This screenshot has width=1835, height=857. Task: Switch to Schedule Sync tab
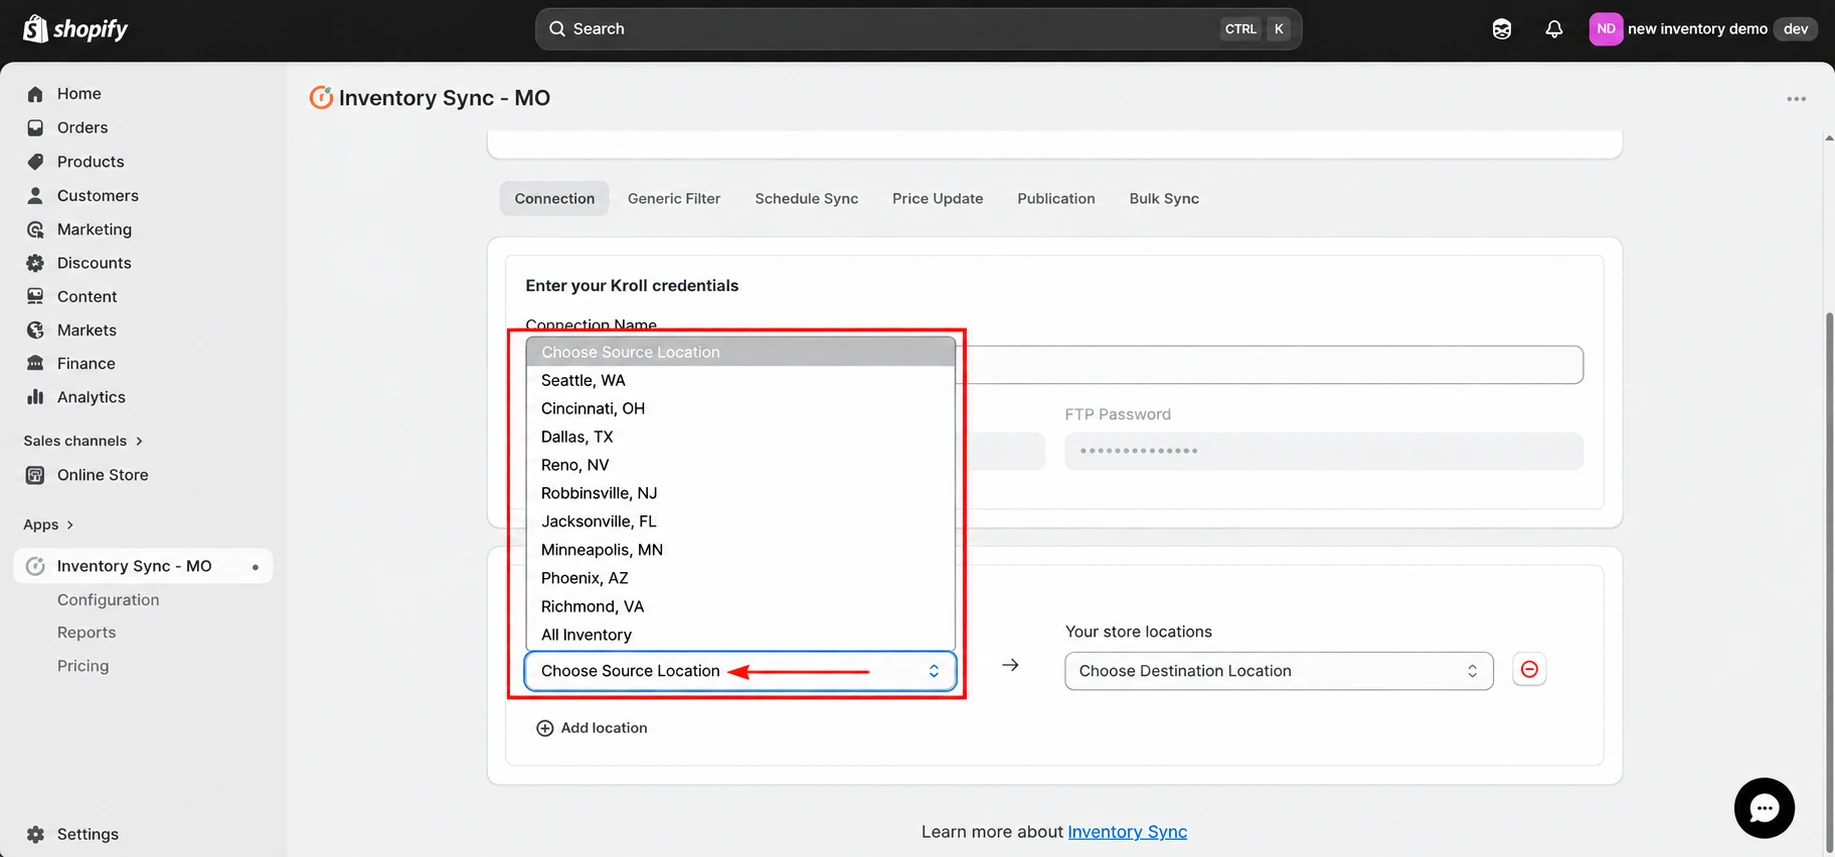coord(806,199)
